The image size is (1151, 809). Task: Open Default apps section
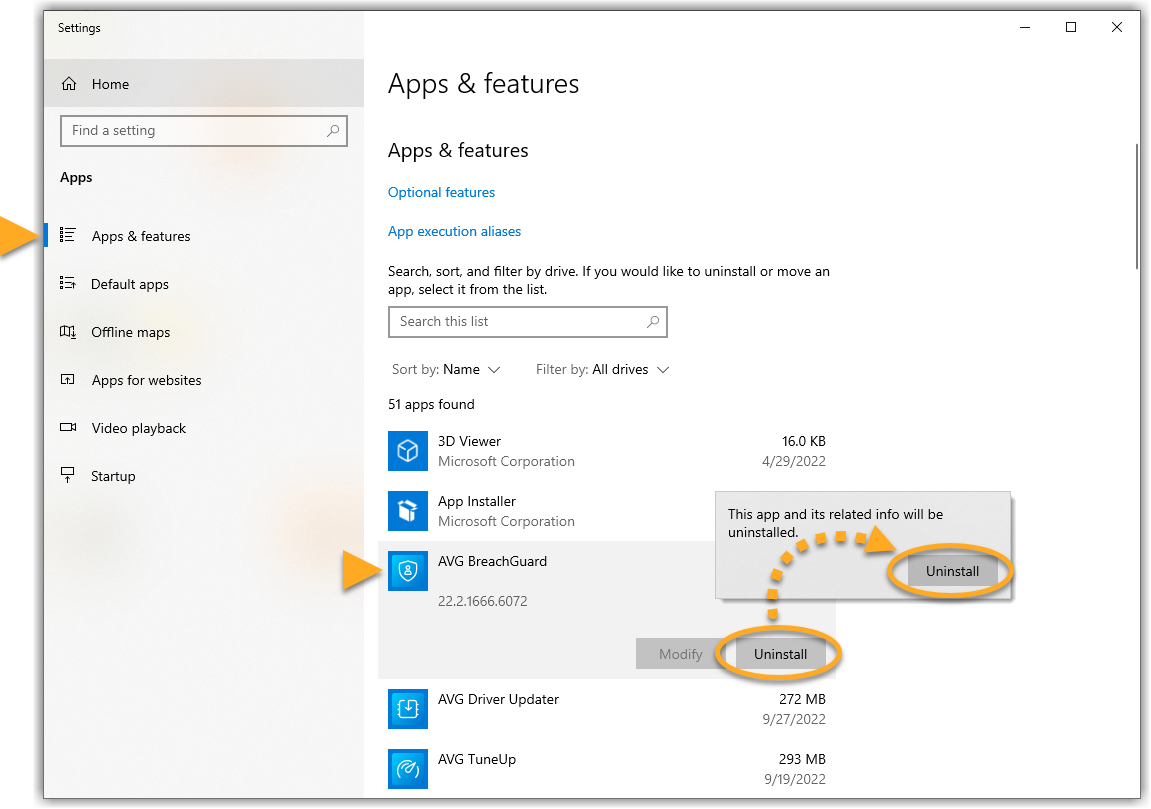click(130, 285)
